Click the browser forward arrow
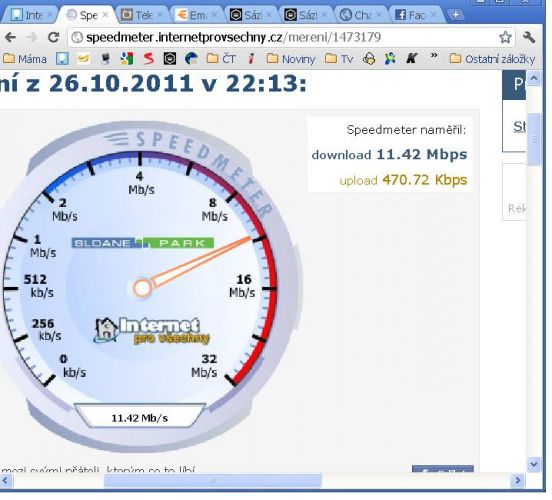This screenshot has width=552, height=500. click(x=32, y=37)
